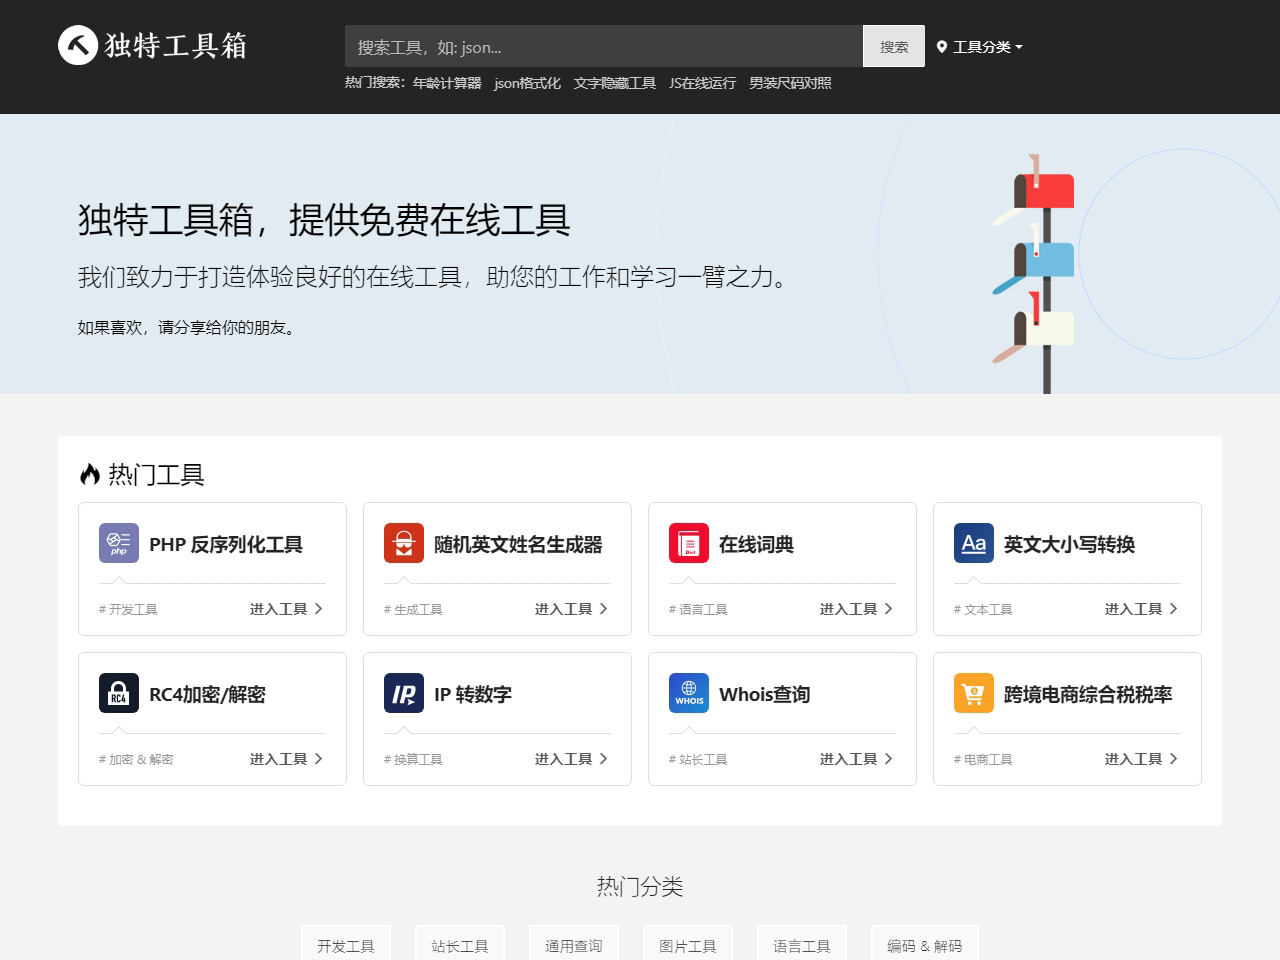1280x960 pixels.
Task: Click the 随机英文姓名生成器 red icon
Action: click(x=403, y=543)
